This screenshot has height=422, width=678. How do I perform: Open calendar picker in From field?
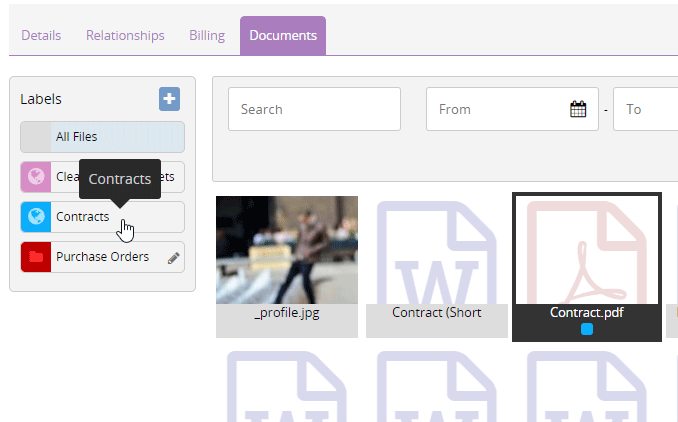(578, 109)
